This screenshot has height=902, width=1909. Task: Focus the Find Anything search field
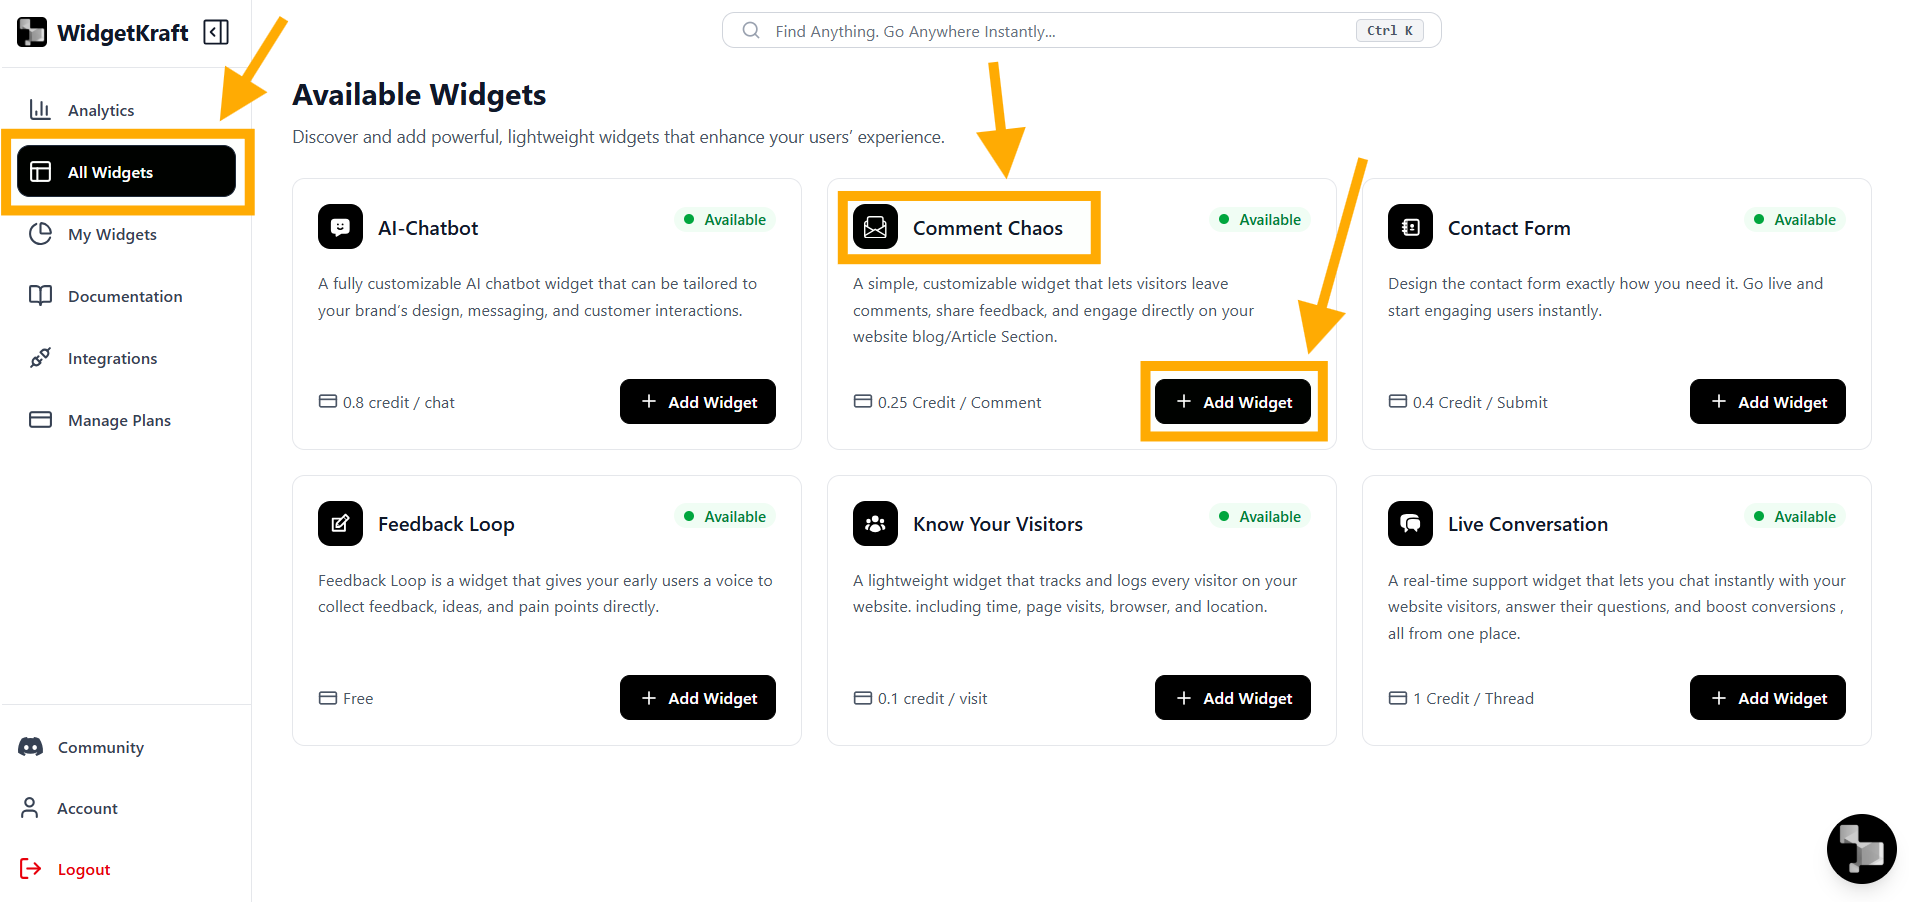pos(1060,31)
